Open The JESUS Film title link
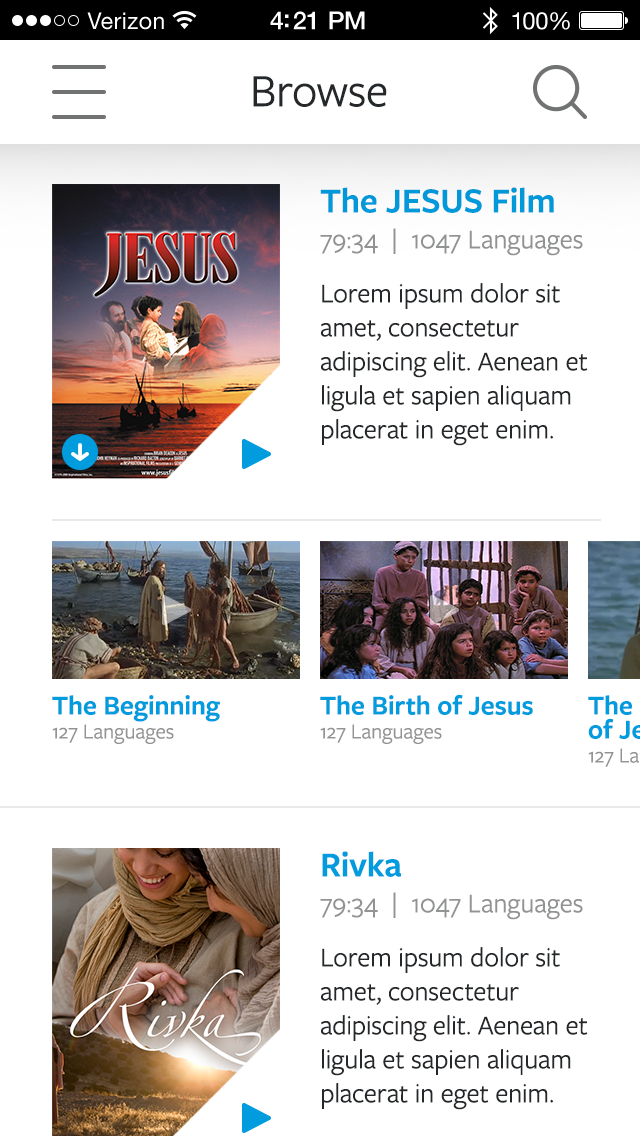The height and width of the screenshot is (1136, 640). coord(437,201)
